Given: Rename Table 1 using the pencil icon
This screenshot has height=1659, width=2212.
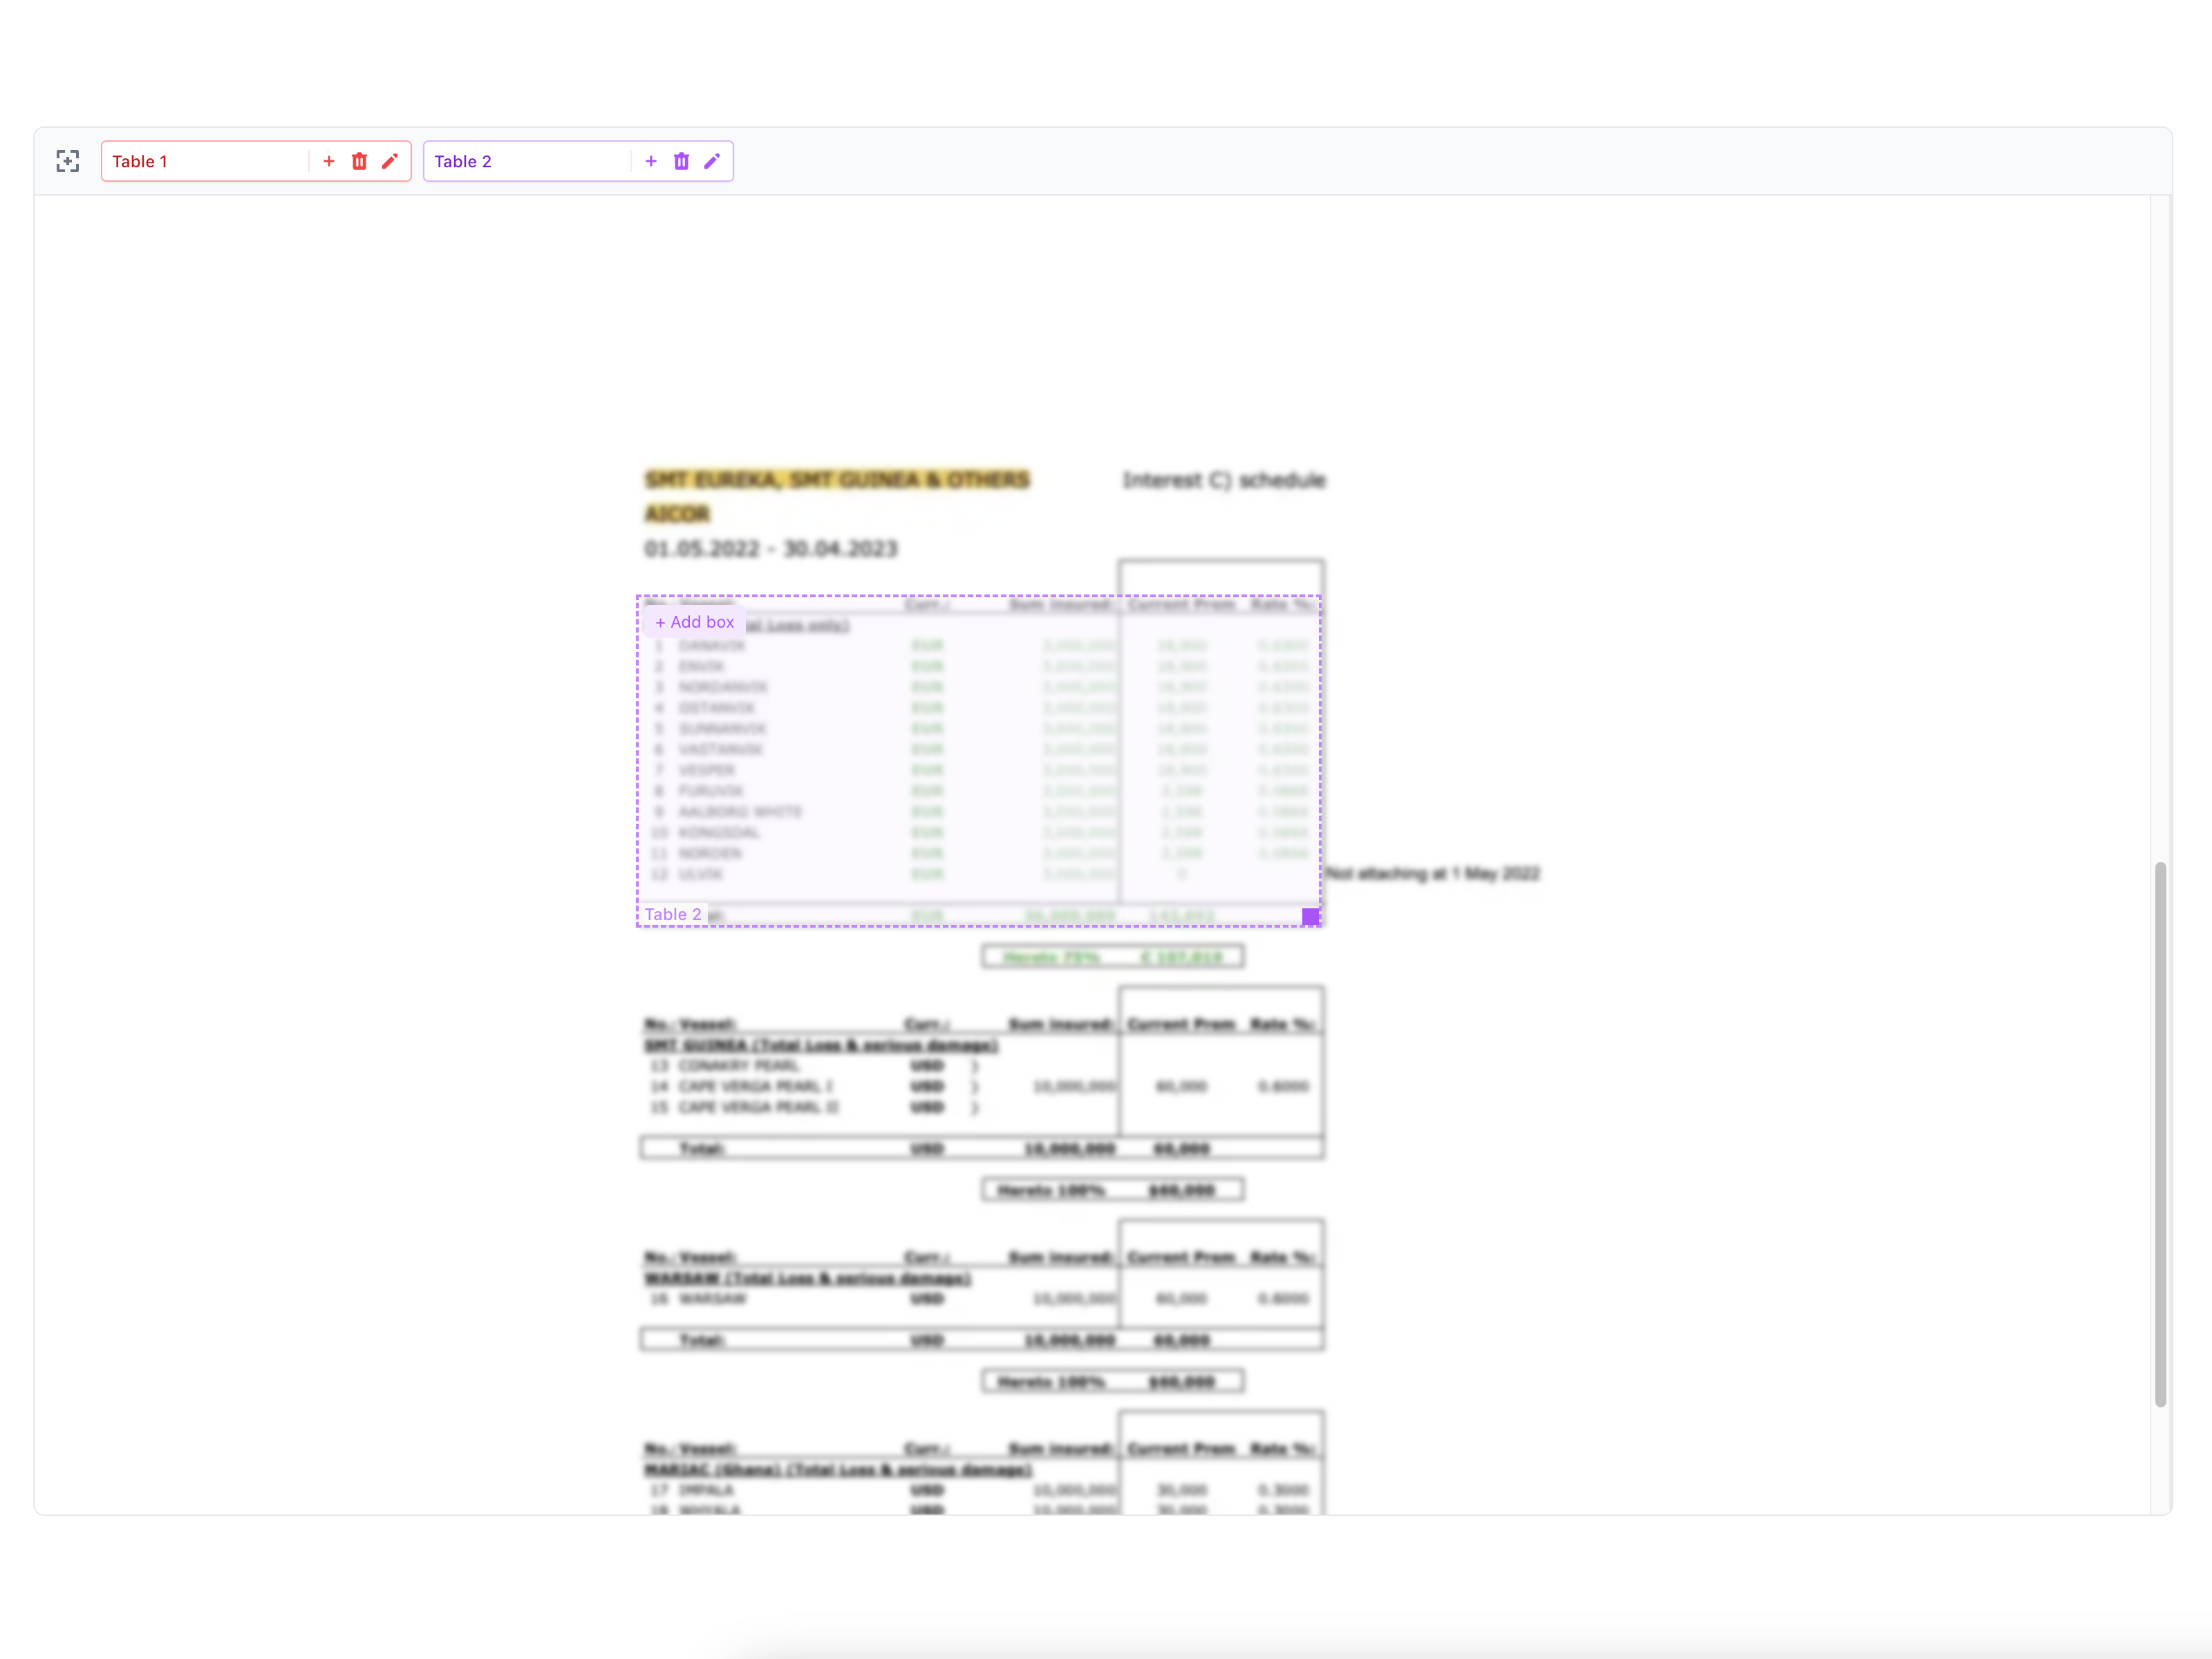Looking at the screenshot, I should point(391,161).
